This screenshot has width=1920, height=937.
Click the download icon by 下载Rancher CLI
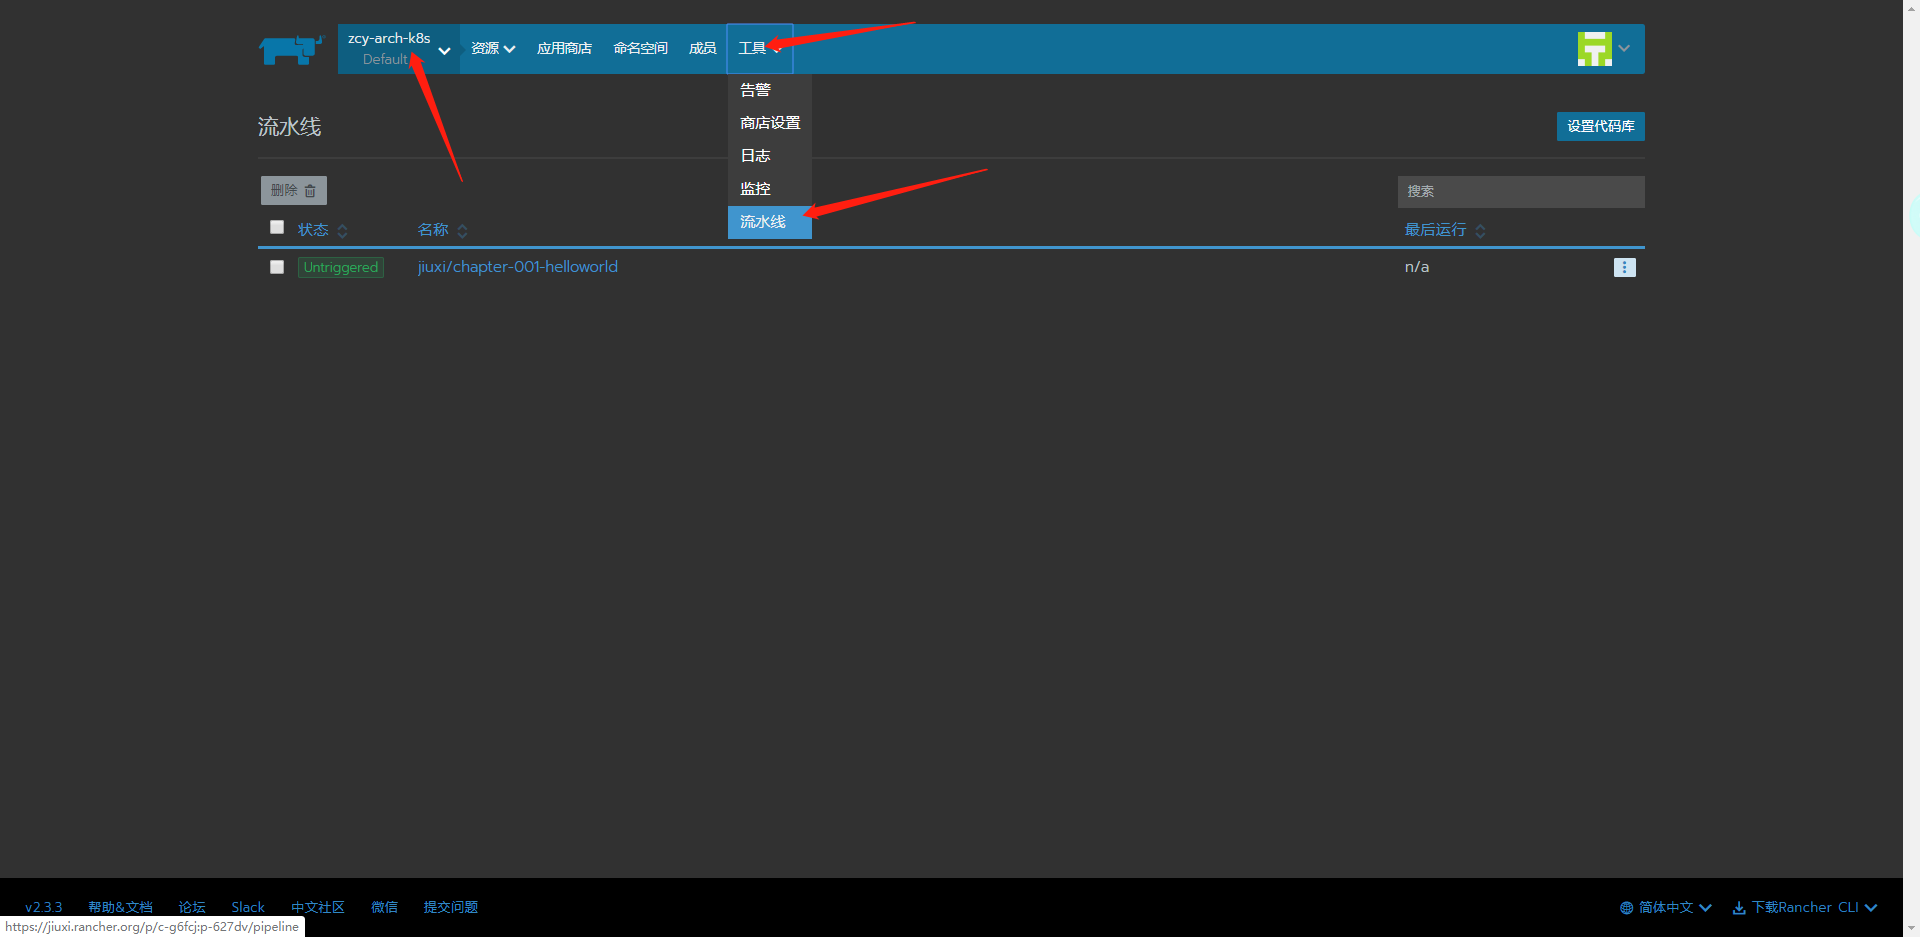(x=1739, y=908)
